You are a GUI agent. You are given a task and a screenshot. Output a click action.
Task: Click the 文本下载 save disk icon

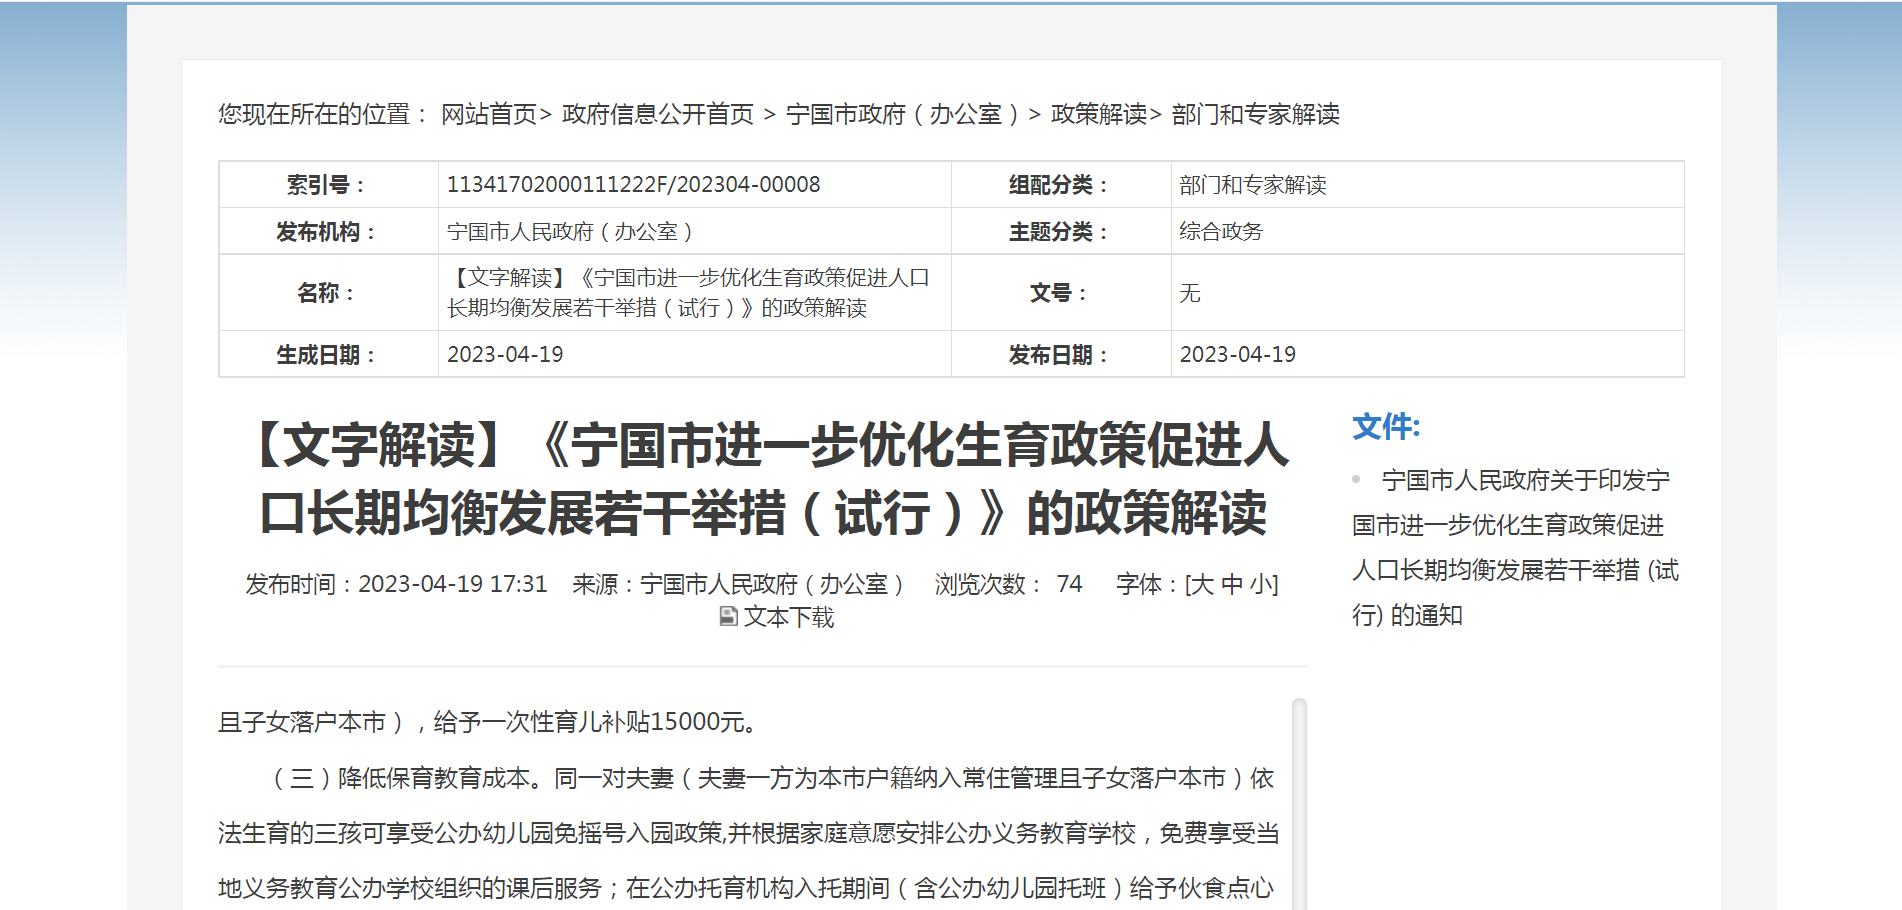(728, 617)
